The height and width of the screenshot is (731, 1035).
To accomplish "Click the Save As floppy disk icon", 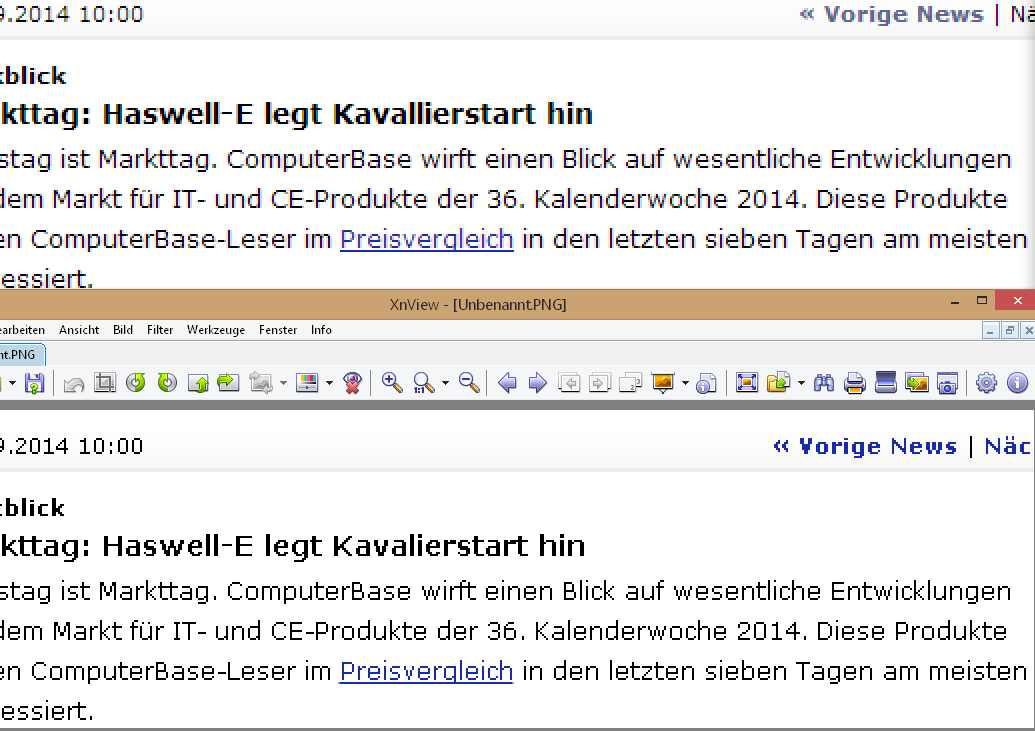I will pyautogui.click(x=34, y=383).
